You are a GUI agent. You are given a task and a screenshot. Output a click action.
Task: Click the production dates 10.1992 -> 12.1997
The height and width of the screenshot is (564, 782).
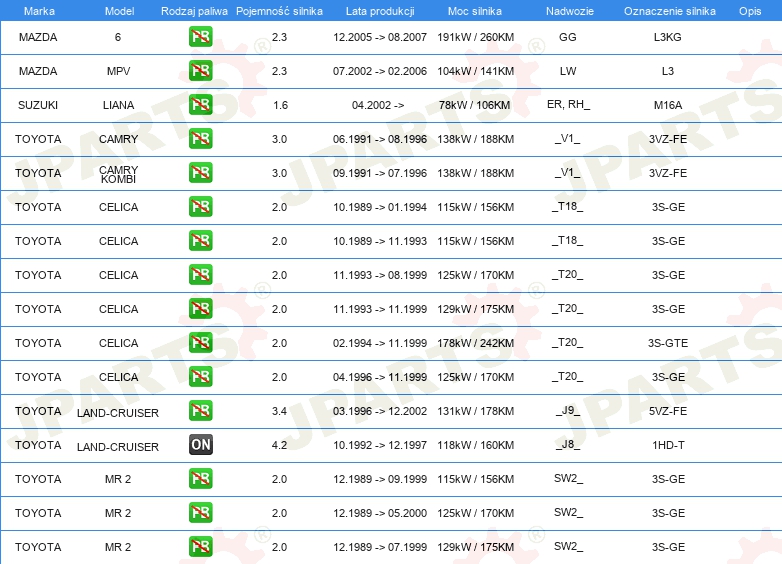coord(380,445)
